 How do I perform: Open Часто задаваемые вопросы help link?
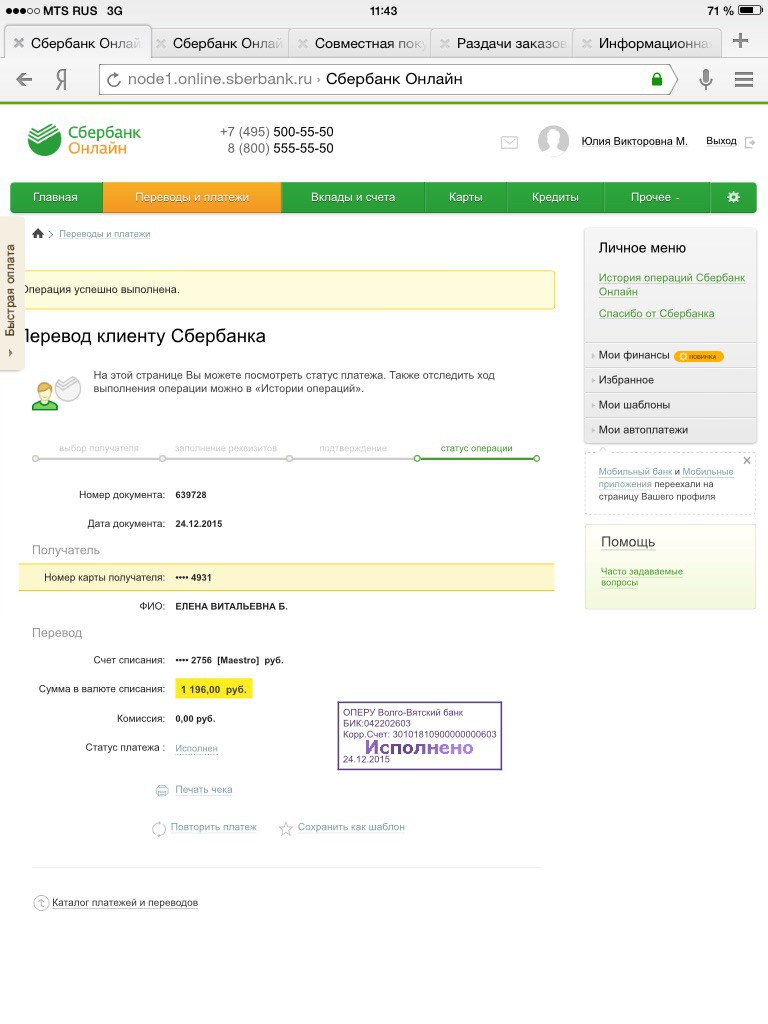pyautogui.click(x=641, y=577)
